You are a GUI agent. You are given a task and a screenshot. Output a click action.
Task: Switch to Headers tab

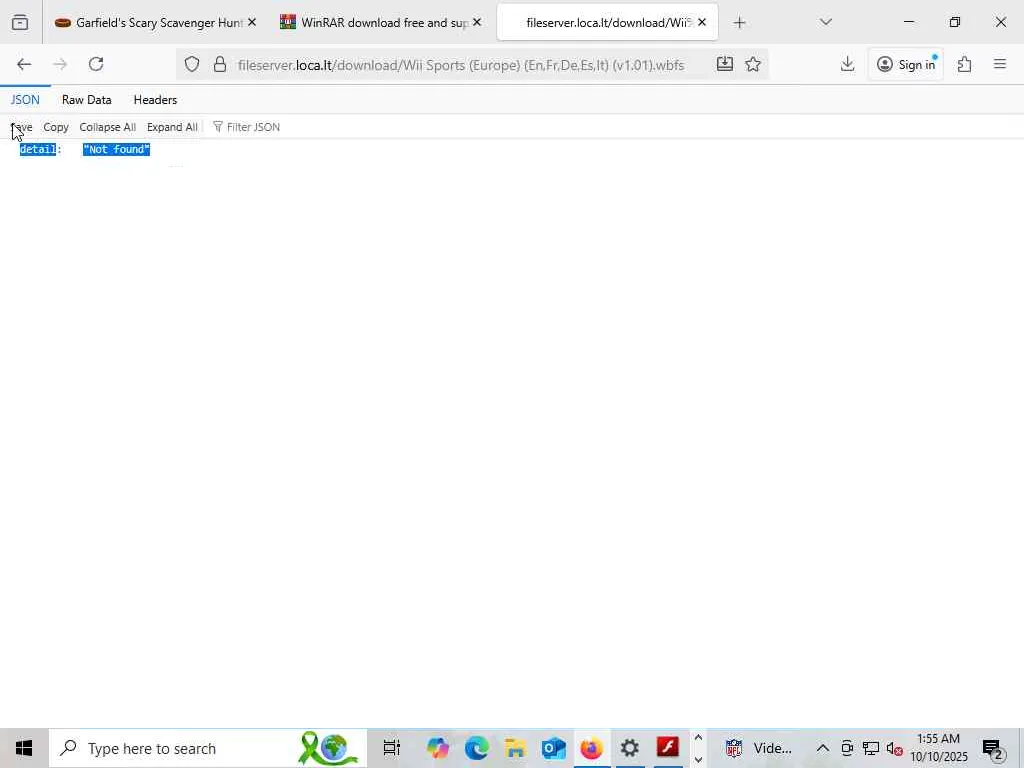pyautogui.click(x=155, y=100)
